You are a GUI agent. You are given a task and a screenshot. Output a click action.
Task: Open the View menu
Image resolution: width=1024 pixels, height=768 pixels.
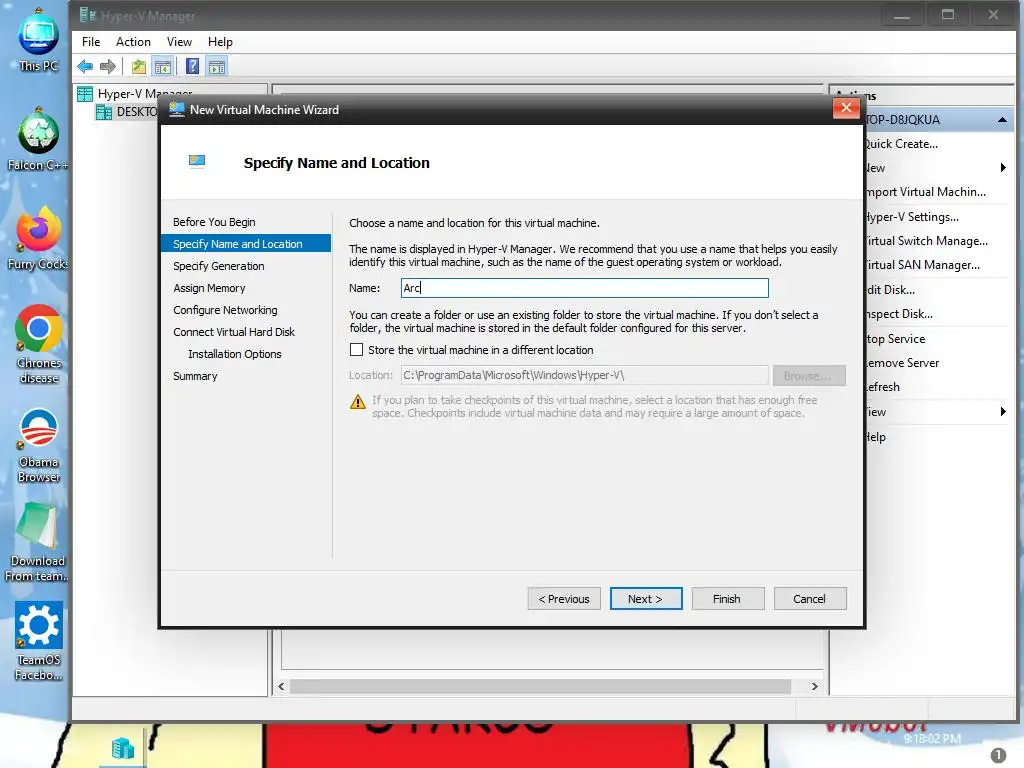pyautogui.click(x=179, y=42)
